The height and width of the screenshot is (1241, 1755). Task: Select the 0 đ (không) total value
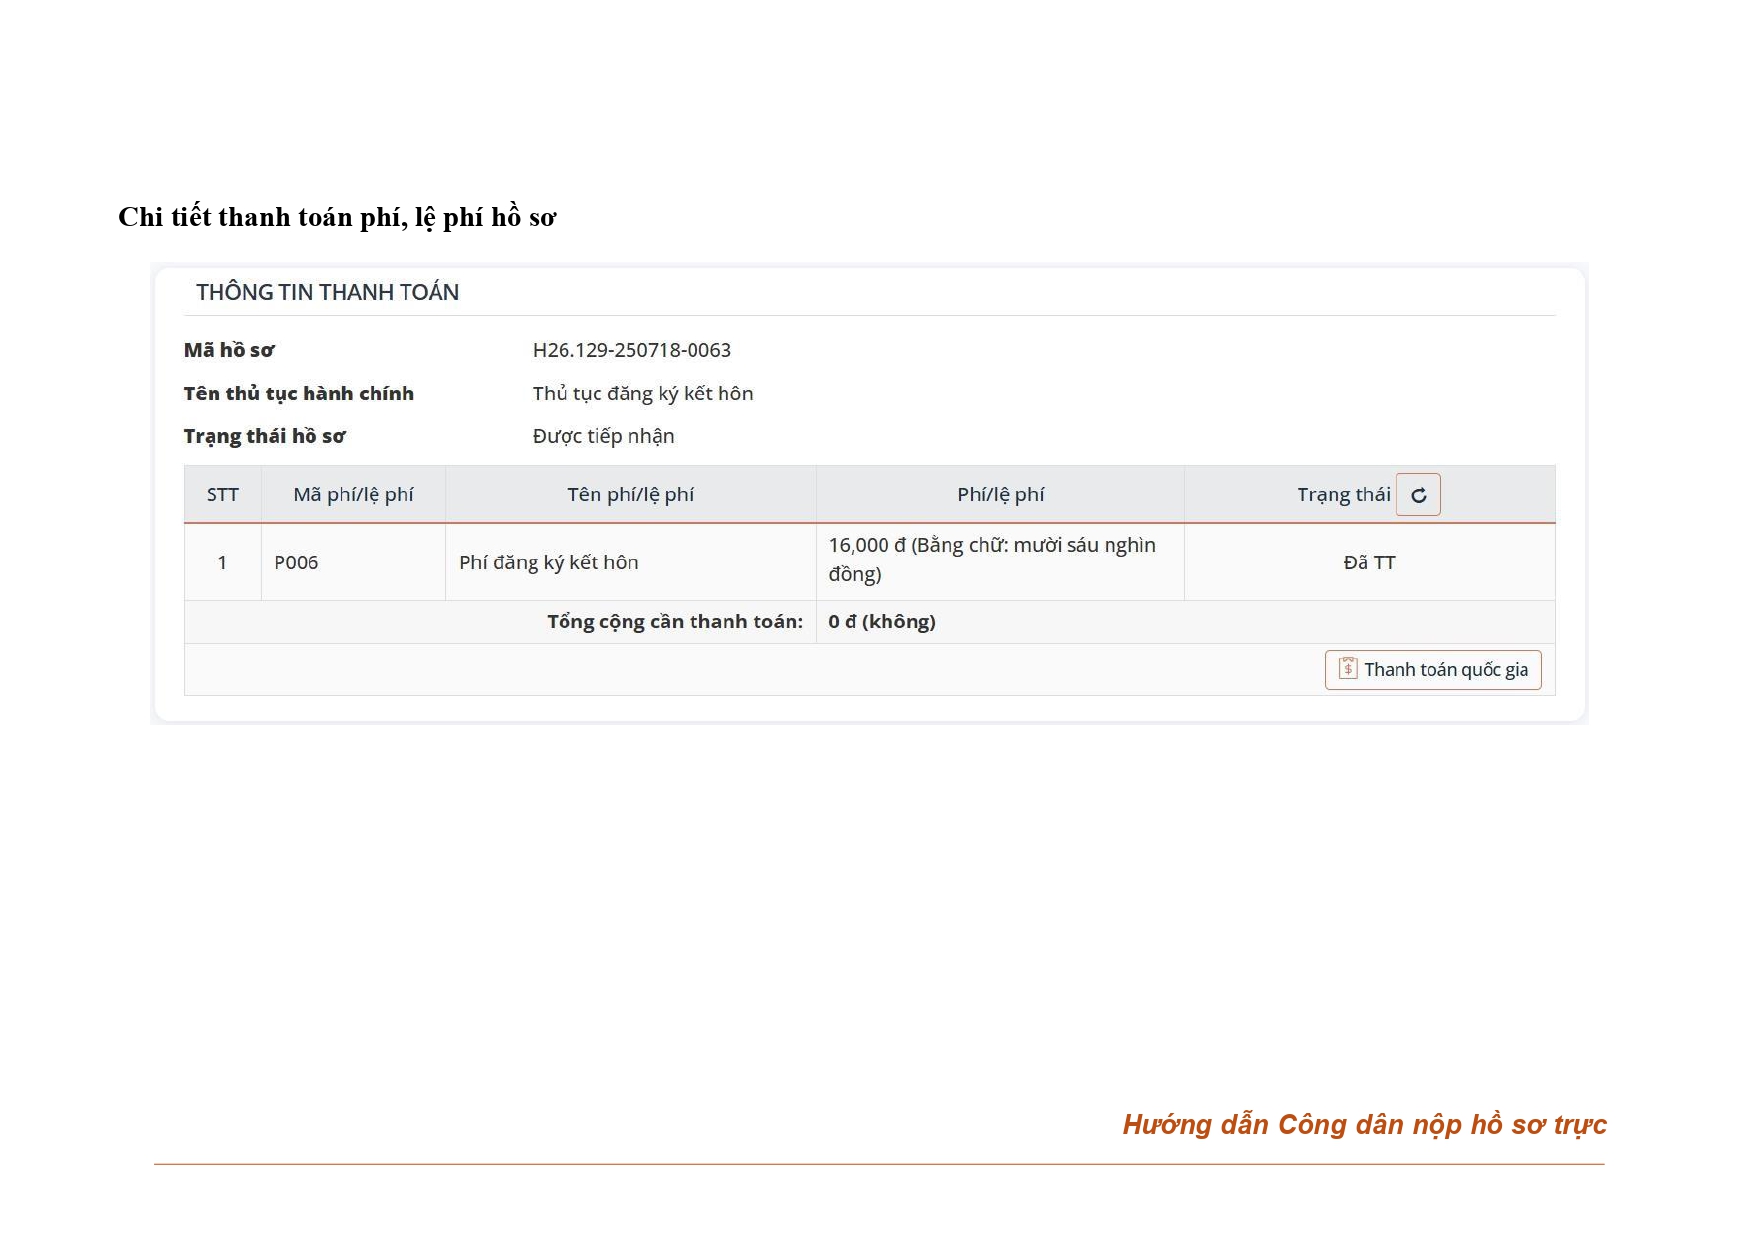pos(881,622)
